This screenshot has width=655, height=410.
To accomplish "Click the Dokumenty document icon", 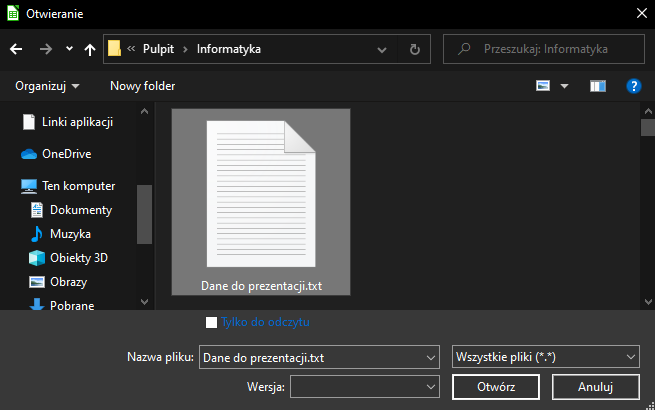I will [x=37, y=210].
